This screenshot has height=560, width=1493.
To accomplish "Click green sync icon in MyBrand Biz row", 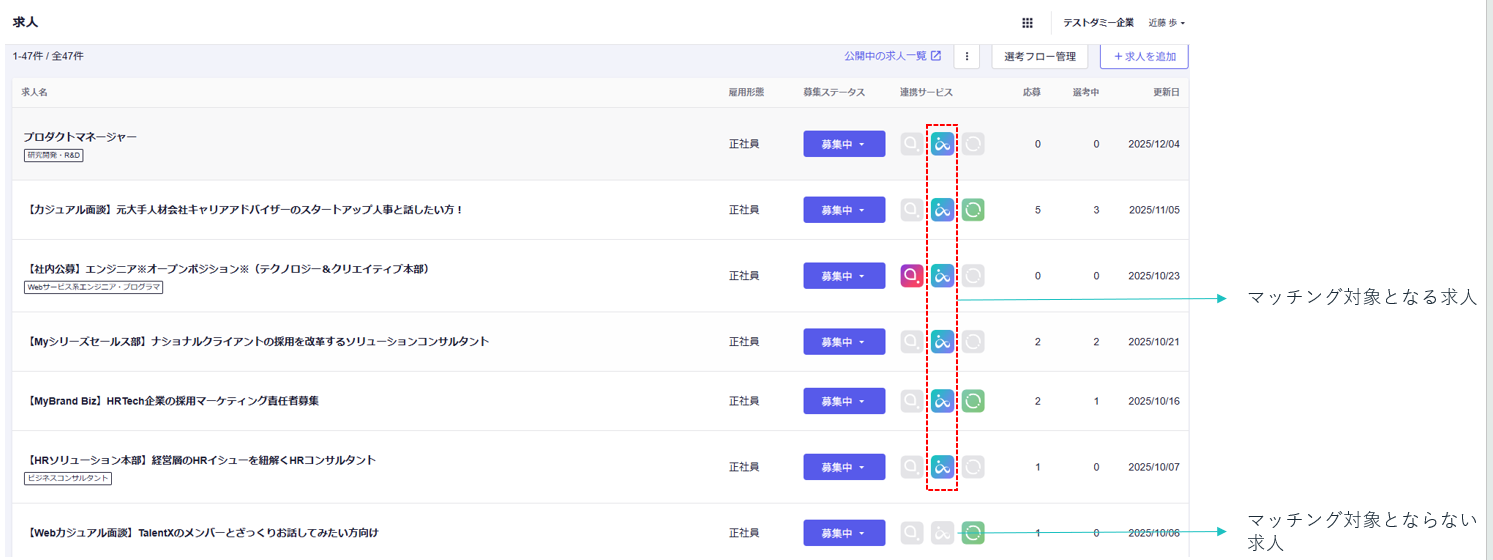I will [x=973, y=401].
